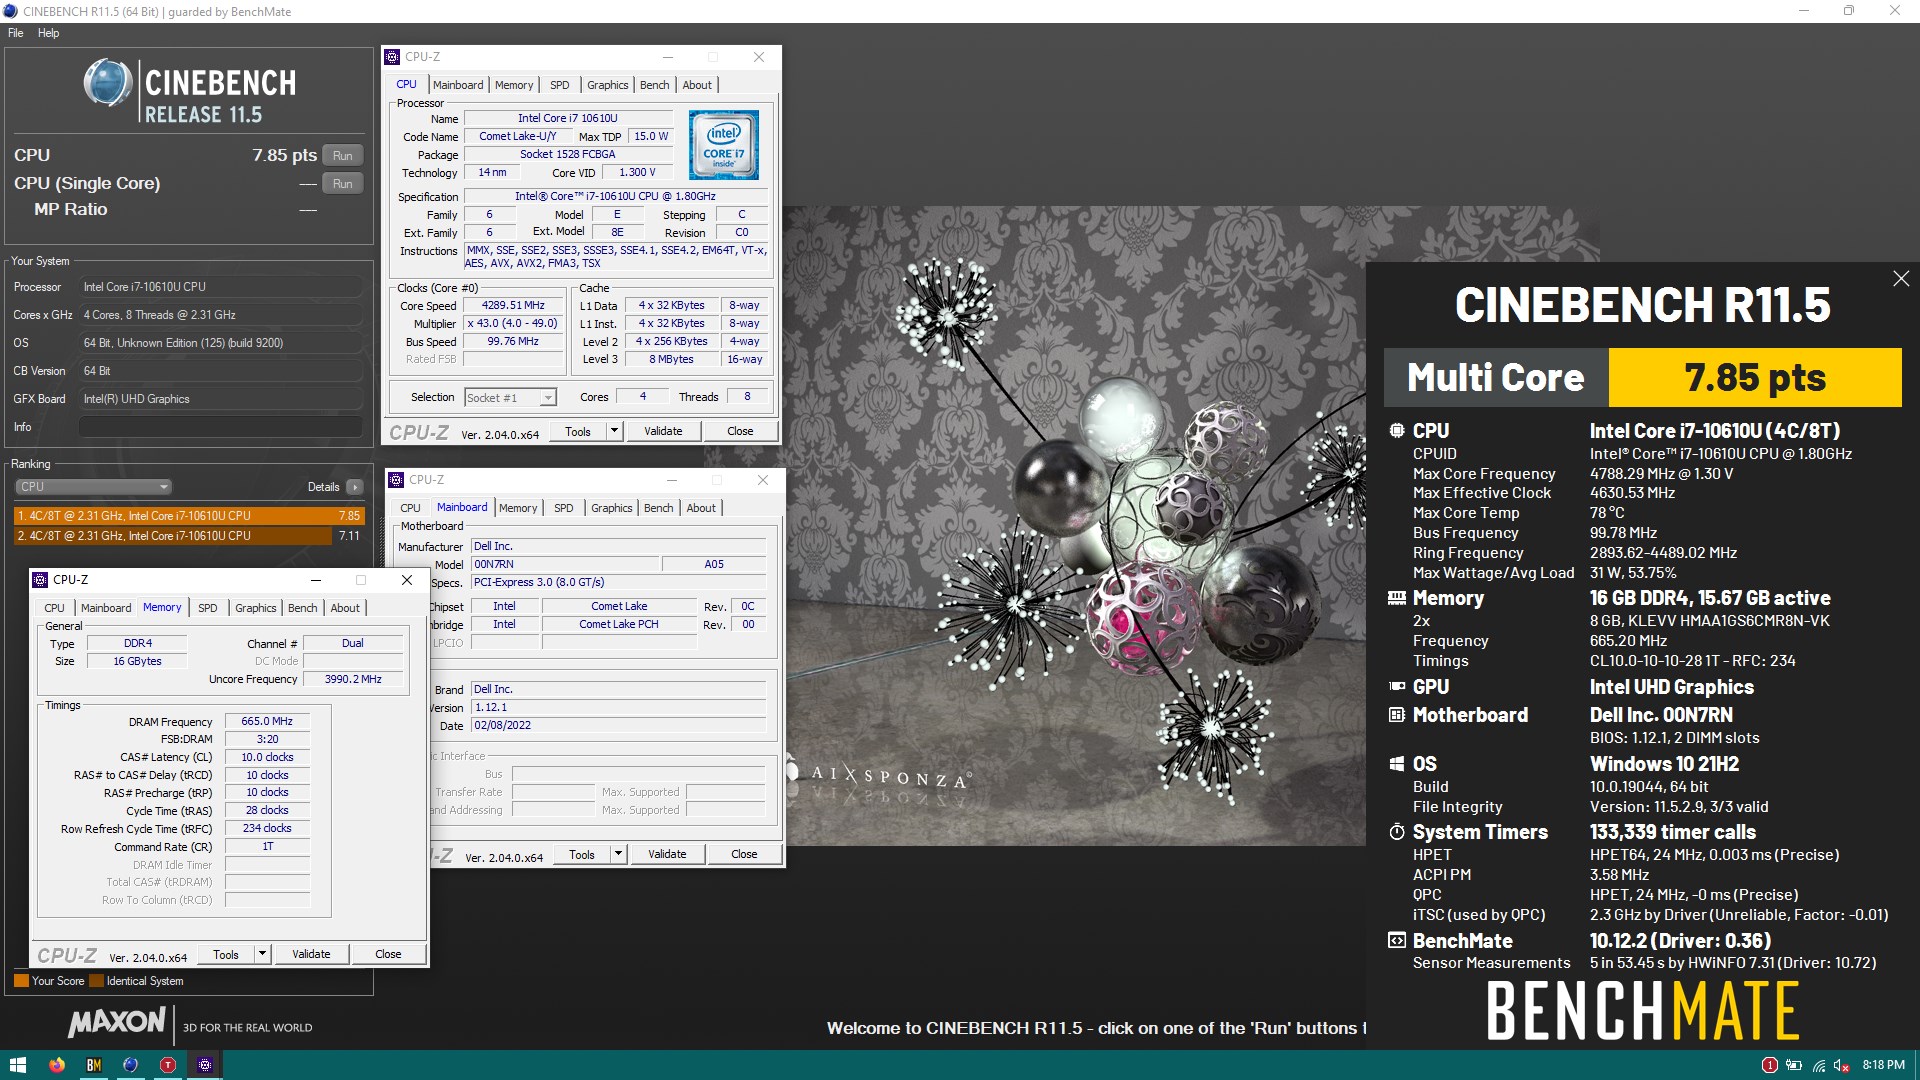Click the 7.85 pts Multi Core score

[x=1754, y=378]
